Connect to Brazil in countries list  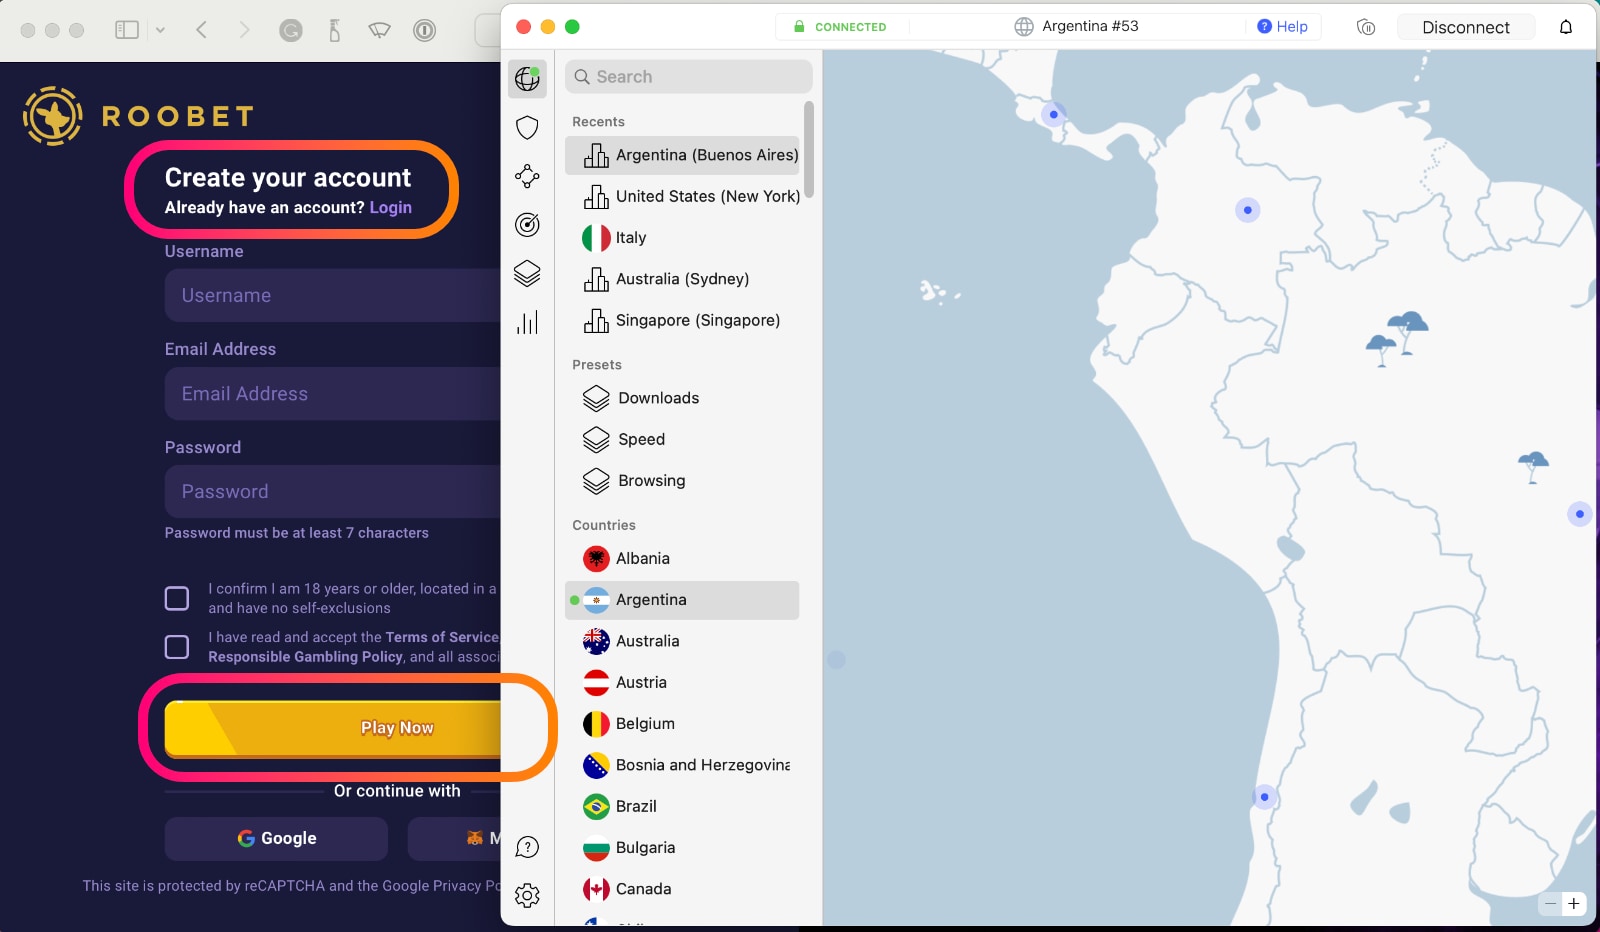pos(682,807)
